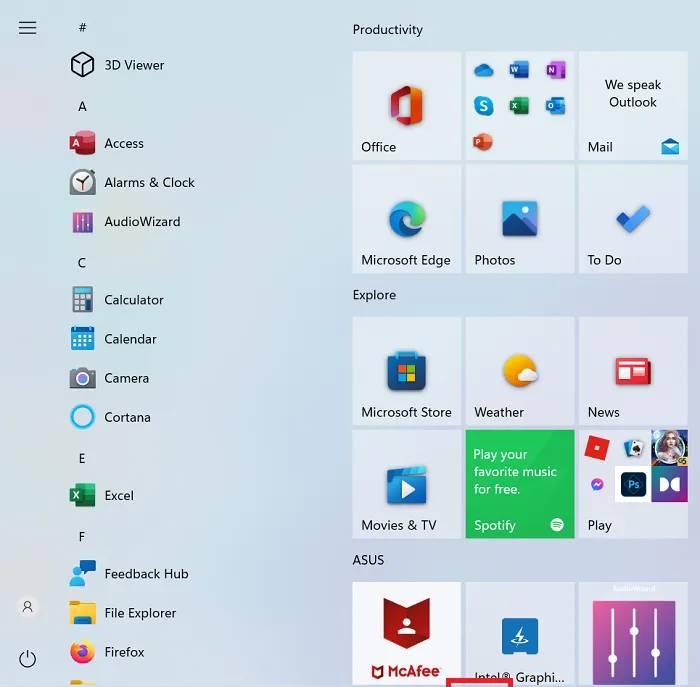
Task: Open File Explorer from the app list
Action: (123, 613)
